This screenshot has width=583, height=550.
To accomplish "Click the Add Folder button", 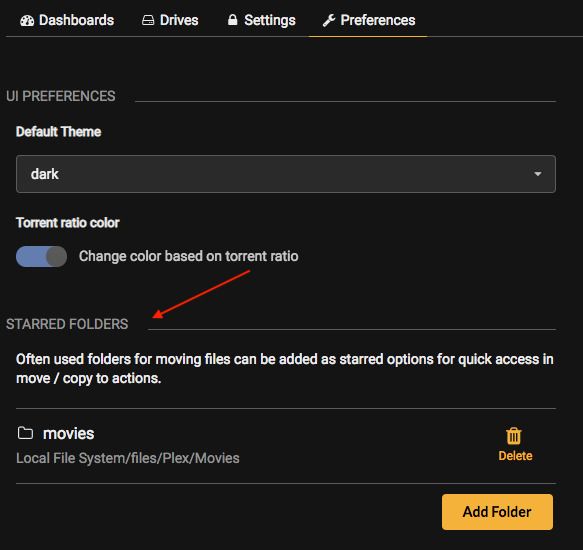I will pos(497,512).
